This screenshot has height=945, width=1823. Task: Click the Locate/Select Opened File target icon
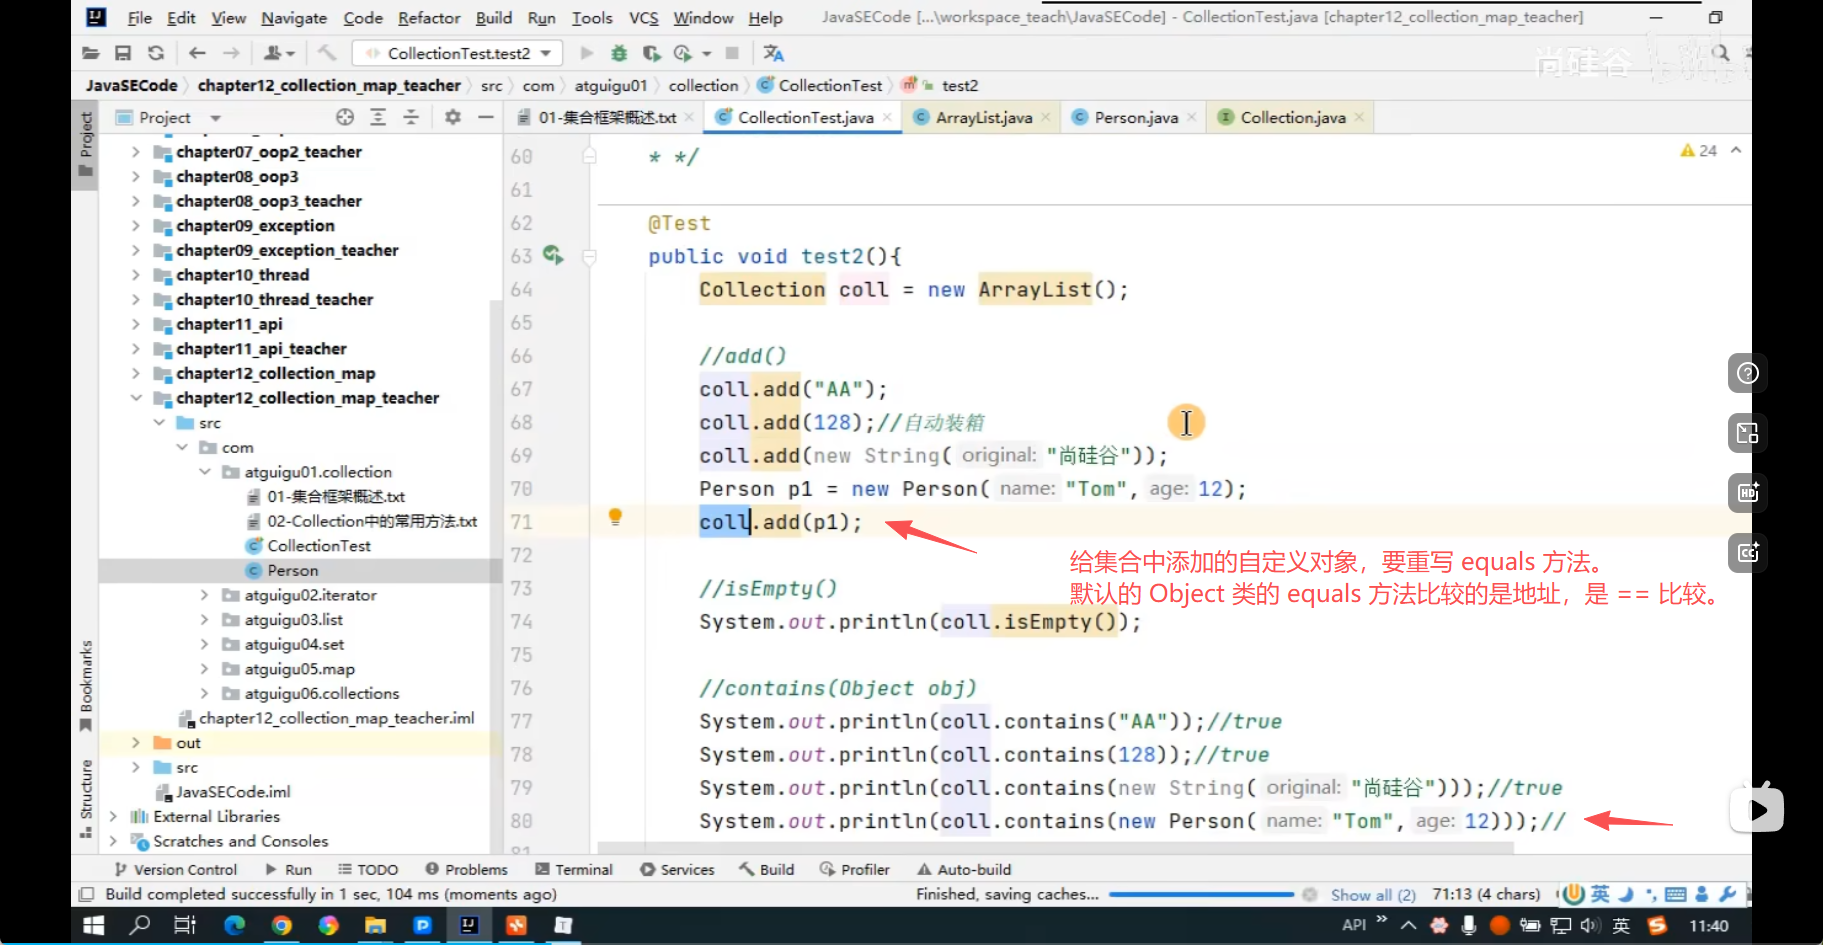point(345,117)
